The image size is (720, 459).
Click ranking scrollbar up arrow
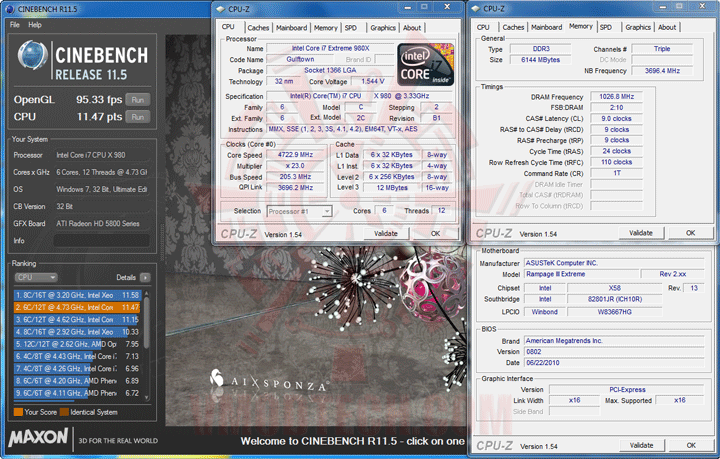[146, 293]
